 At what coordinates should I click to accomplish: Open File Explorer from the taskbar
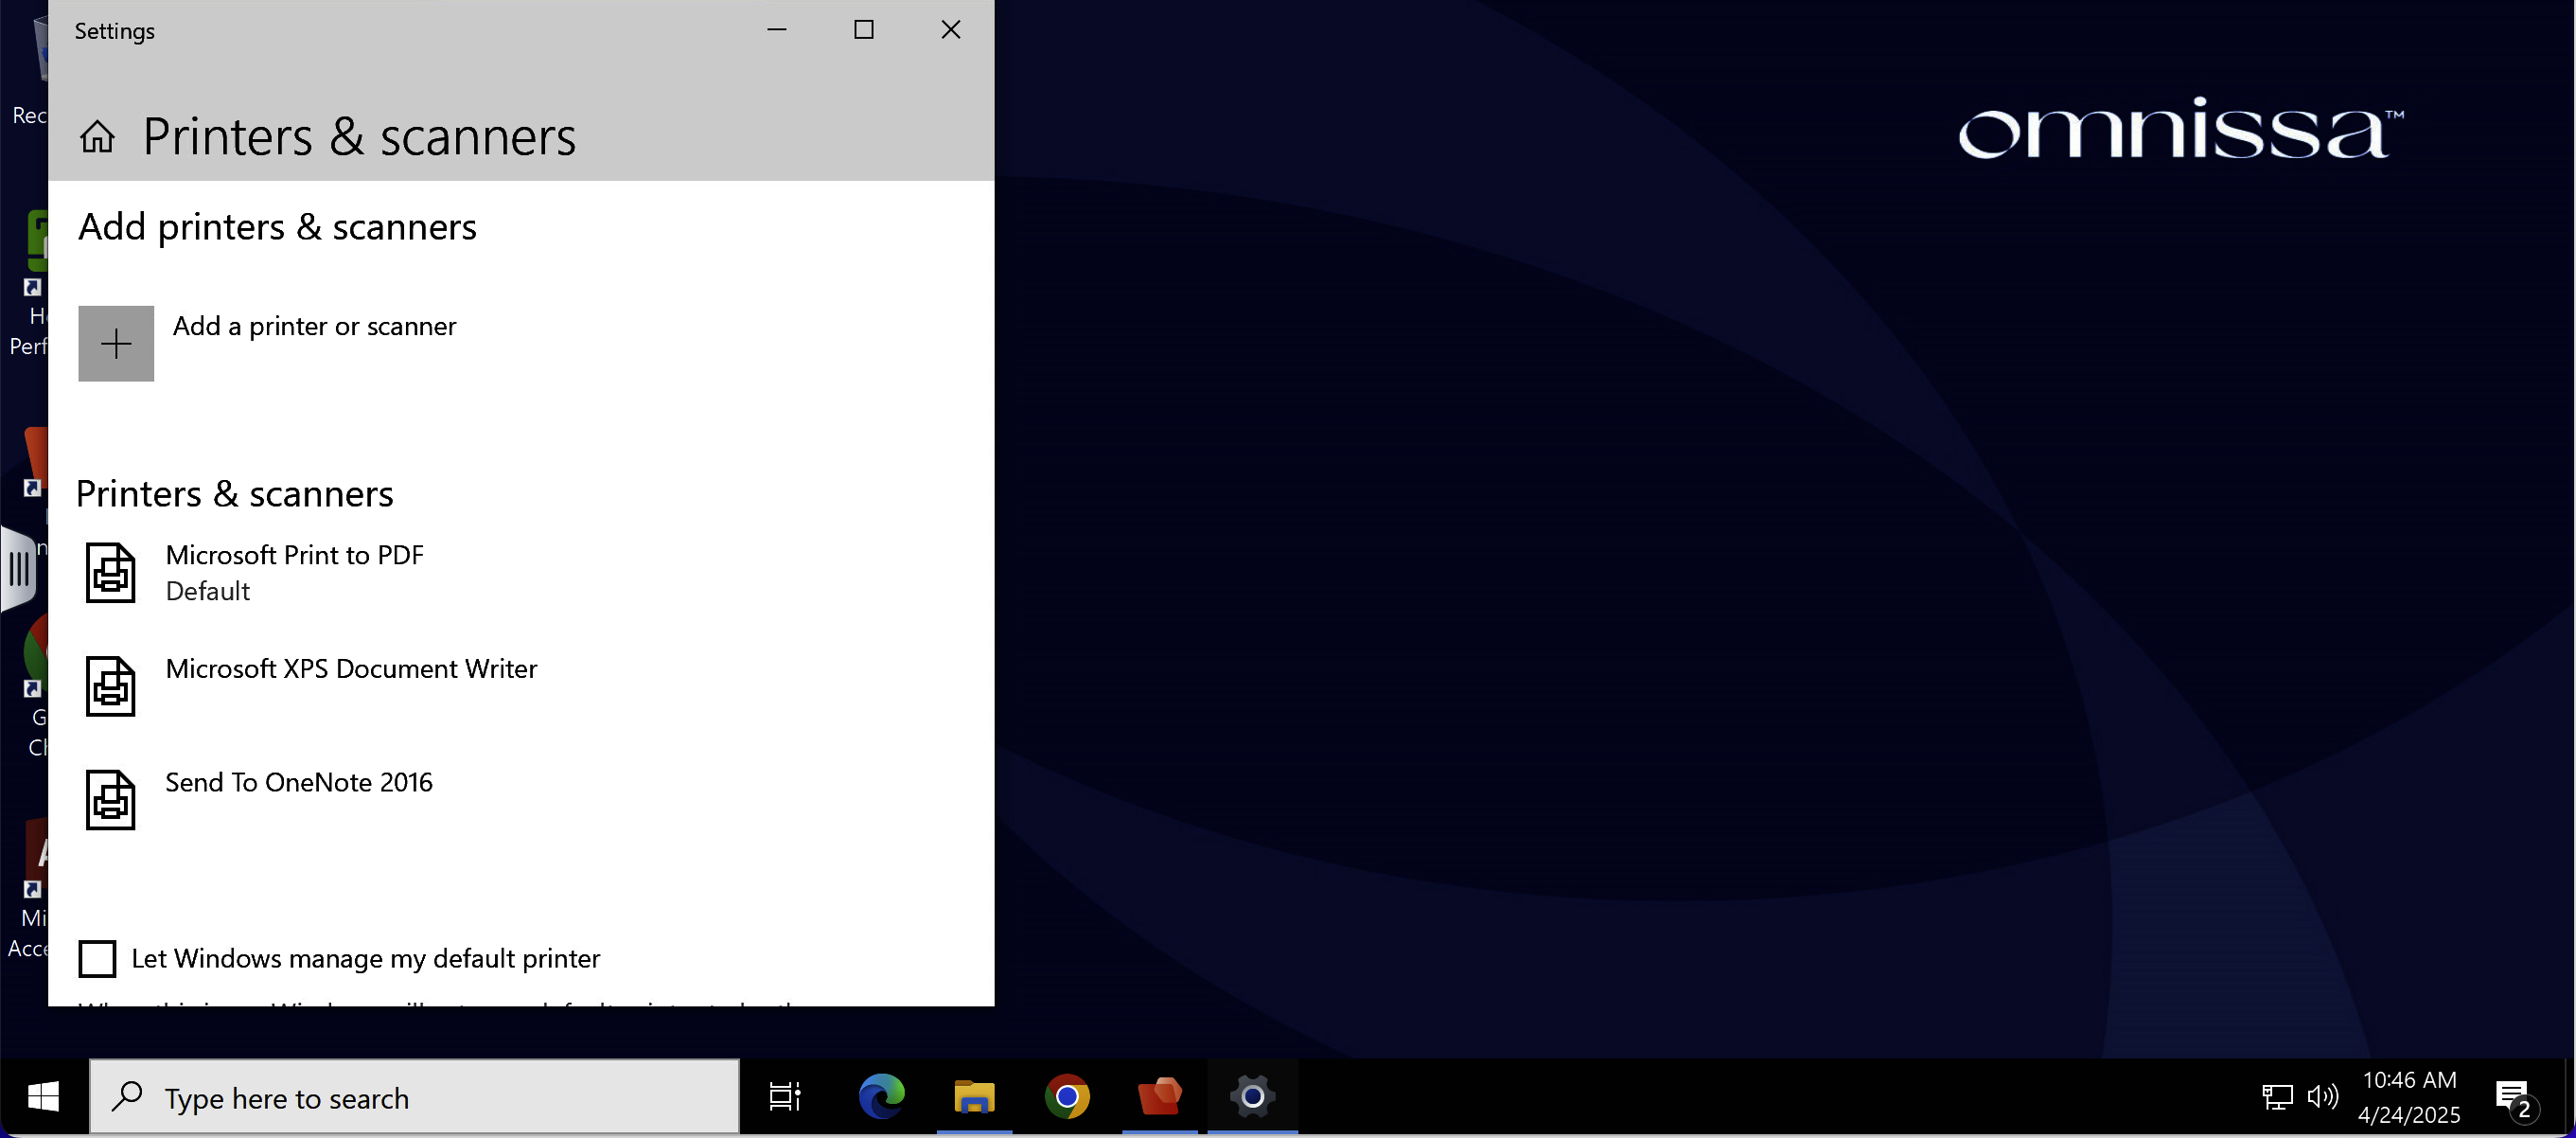[x=973, y=1097]
